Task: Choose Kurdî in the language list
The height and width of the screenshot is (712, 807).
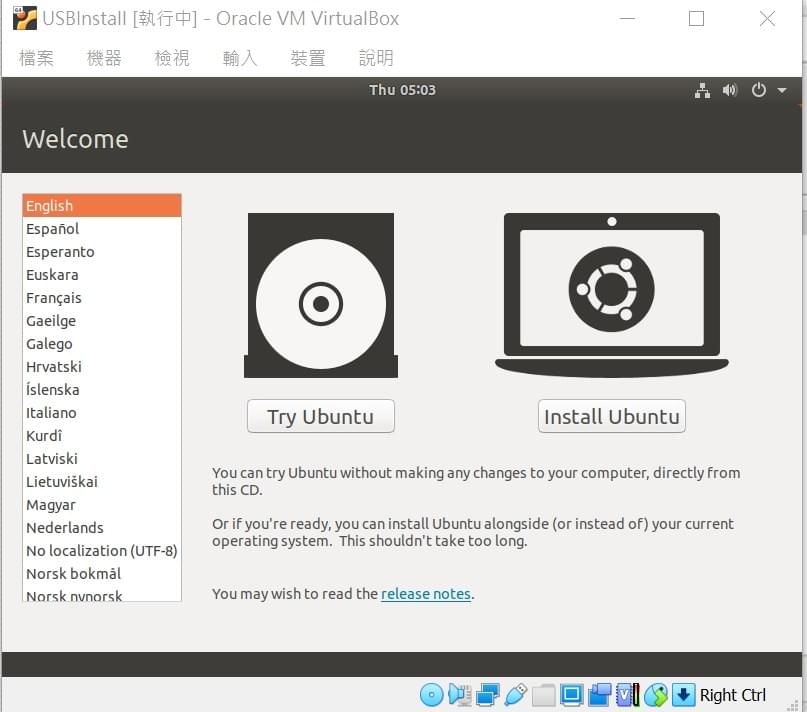Action: (x=102, y=436)
